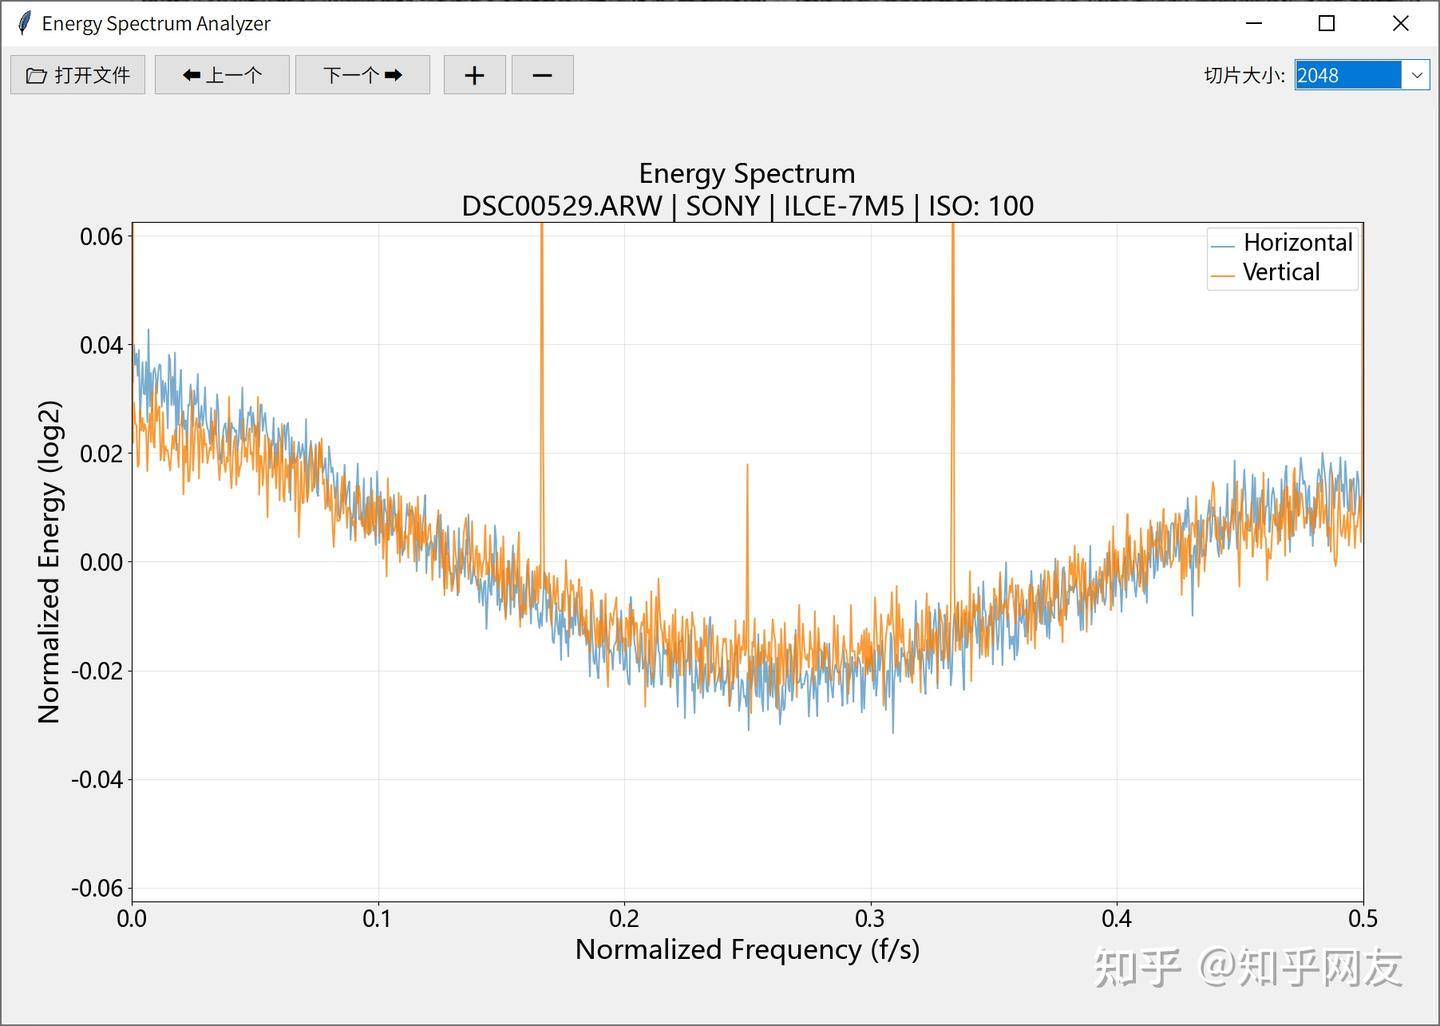
Task: Click the 打开文件 open file button
Action: pos(78,75)
